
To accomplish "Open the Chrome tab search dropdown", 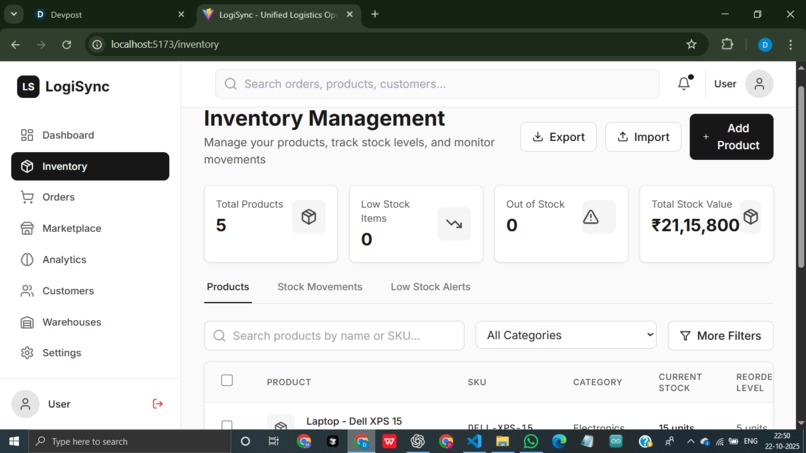I will point(14,14).
